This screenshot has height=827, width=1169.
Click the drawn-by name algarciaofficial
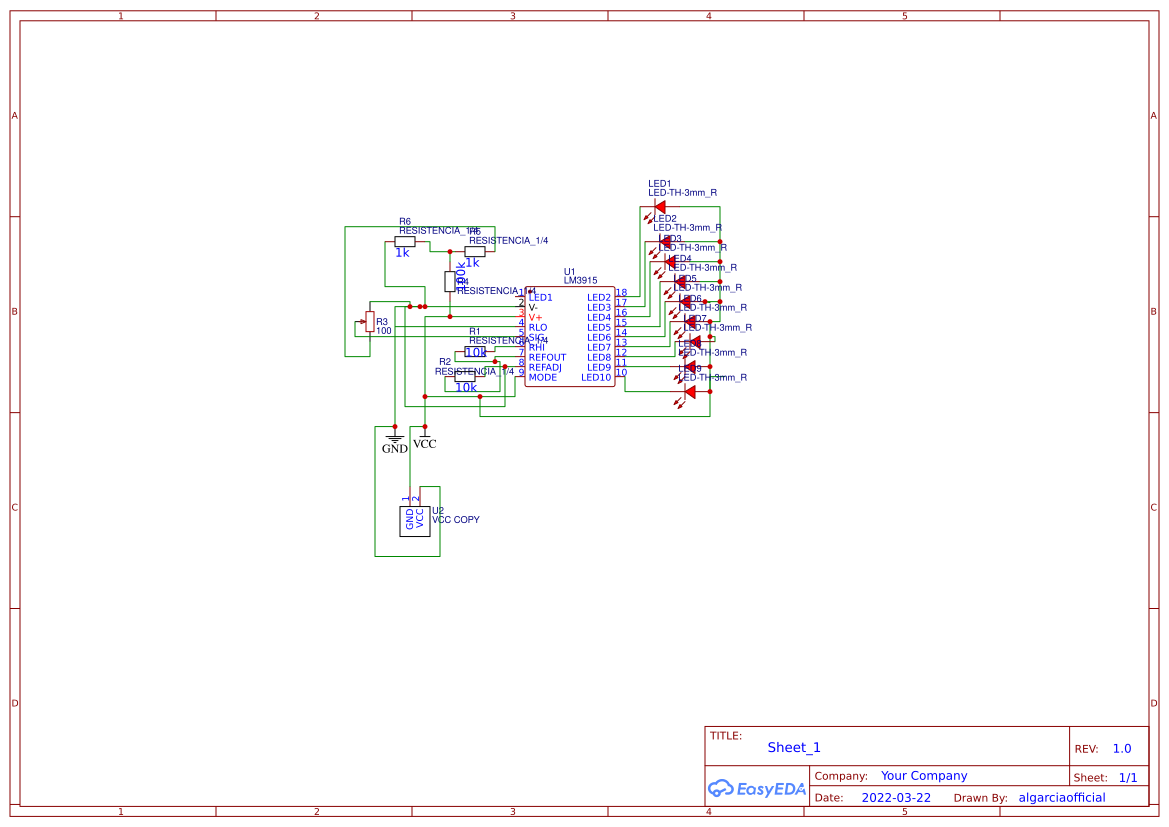[x=1061, y=797]
